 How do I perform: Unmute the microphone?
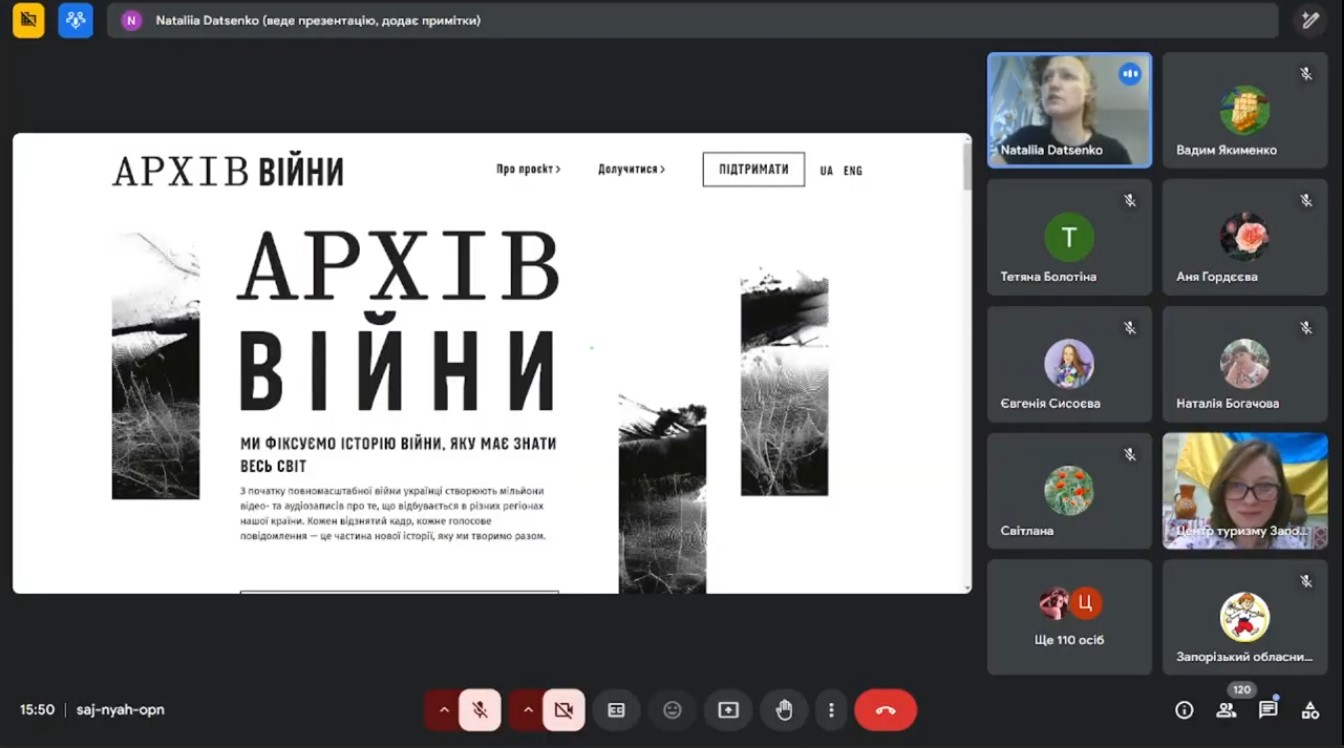(480, 710)
